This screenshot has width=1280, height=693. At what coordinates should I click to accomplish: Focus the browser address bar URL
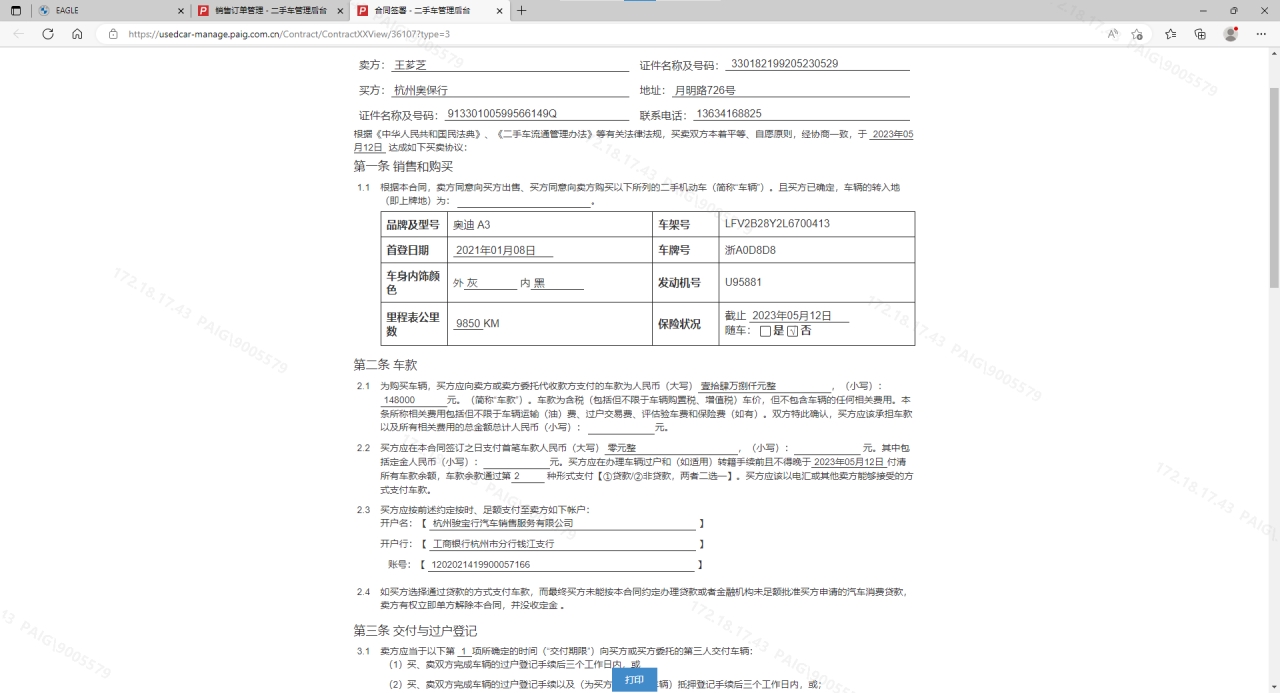tap(289, 34)
